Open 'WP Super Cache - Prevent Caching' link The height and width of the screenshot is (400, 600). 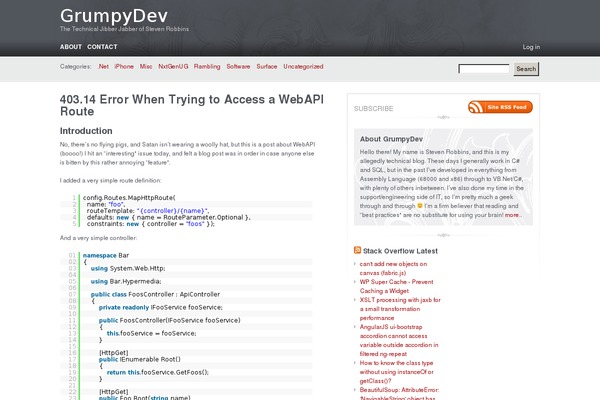coord(396,286)
